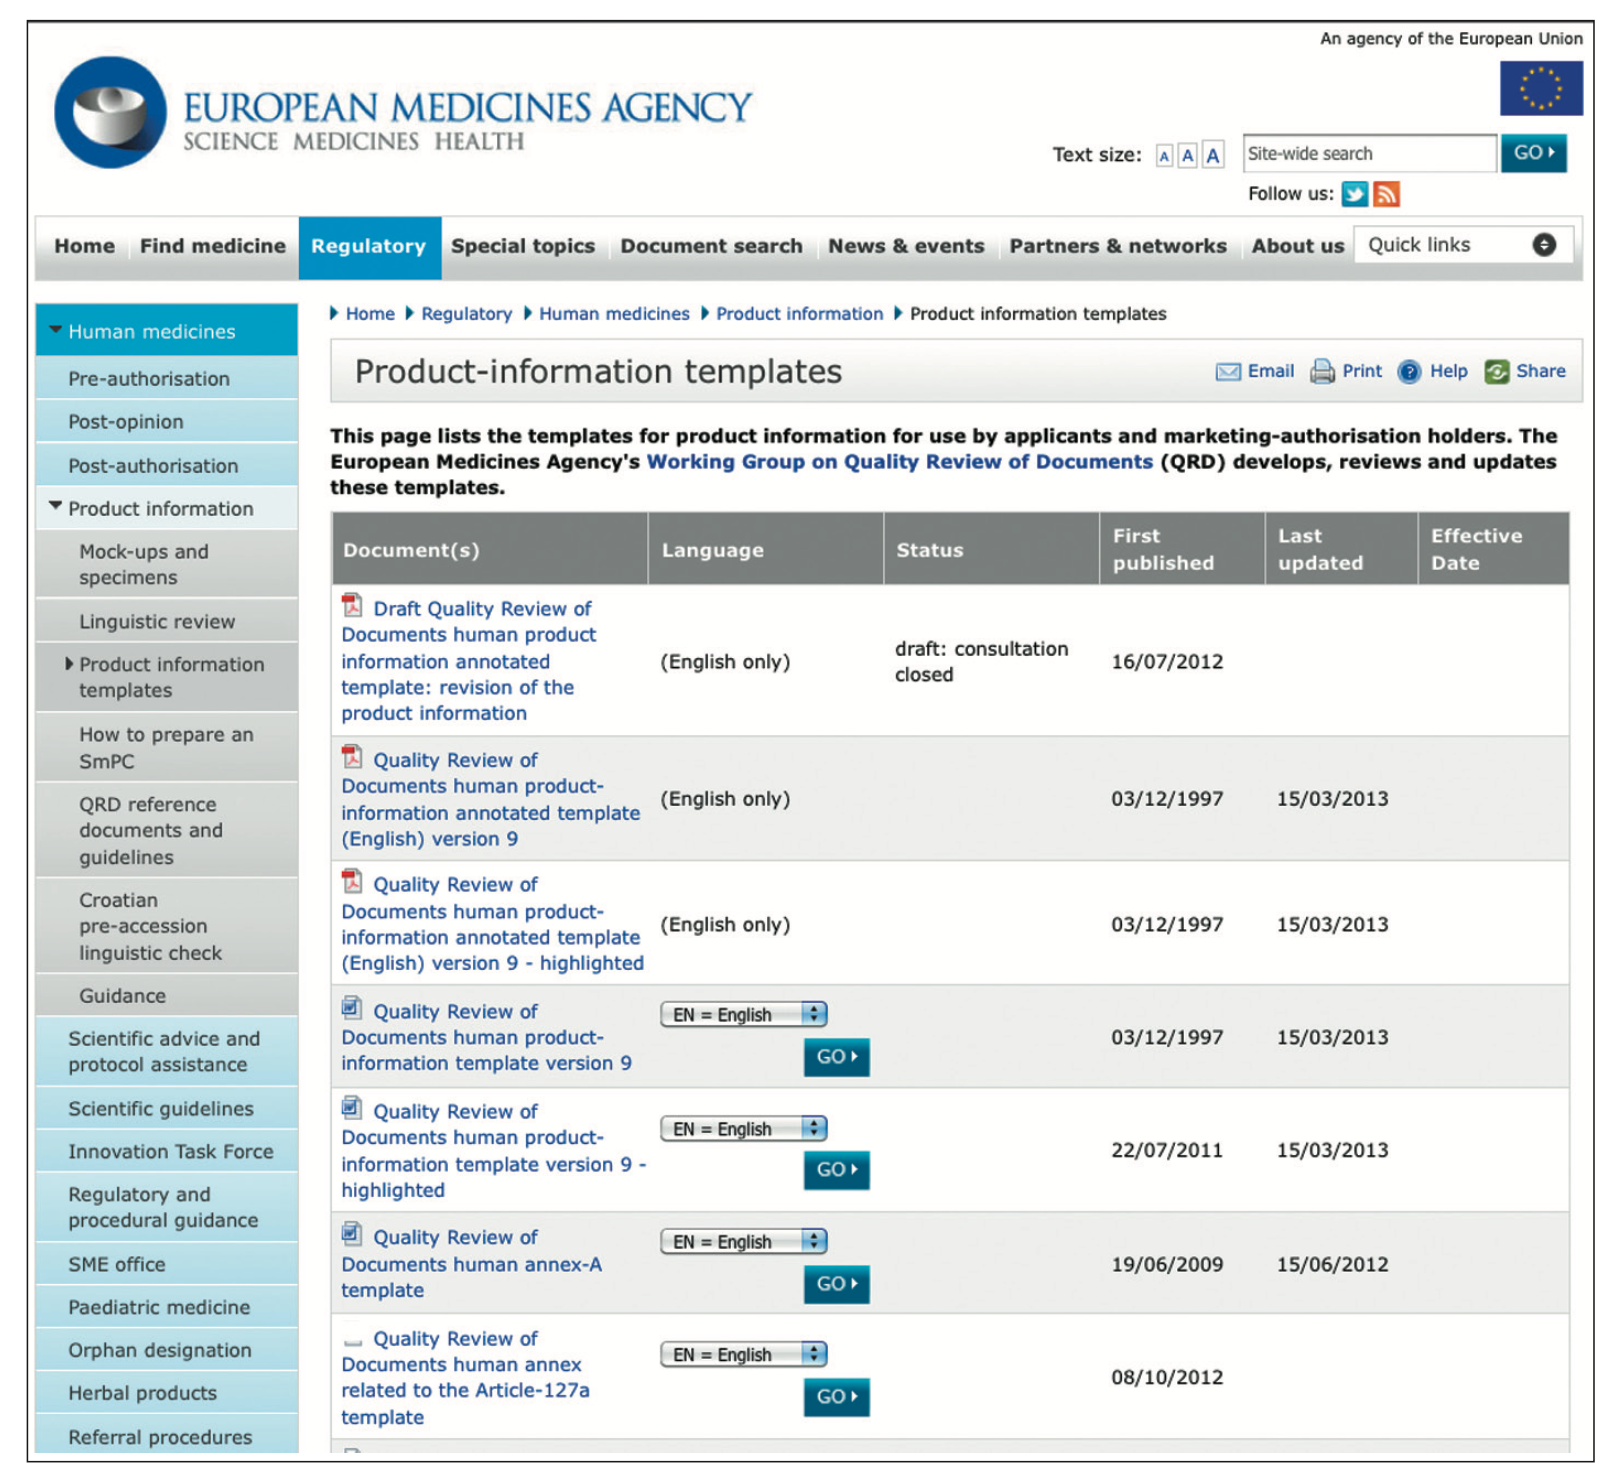Open Pre-authorisation in the sidebar

click(167, 379)
